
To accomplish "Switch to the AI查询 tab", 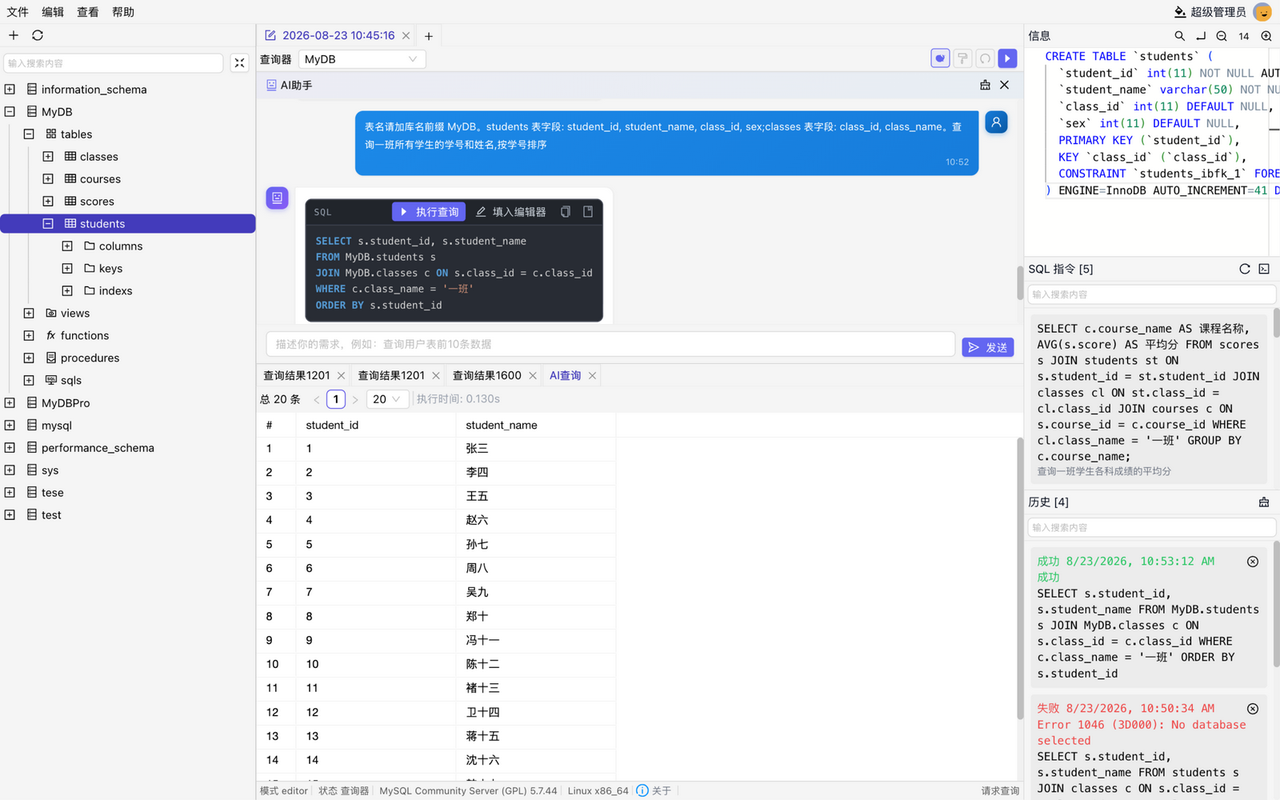I will 565,376.
